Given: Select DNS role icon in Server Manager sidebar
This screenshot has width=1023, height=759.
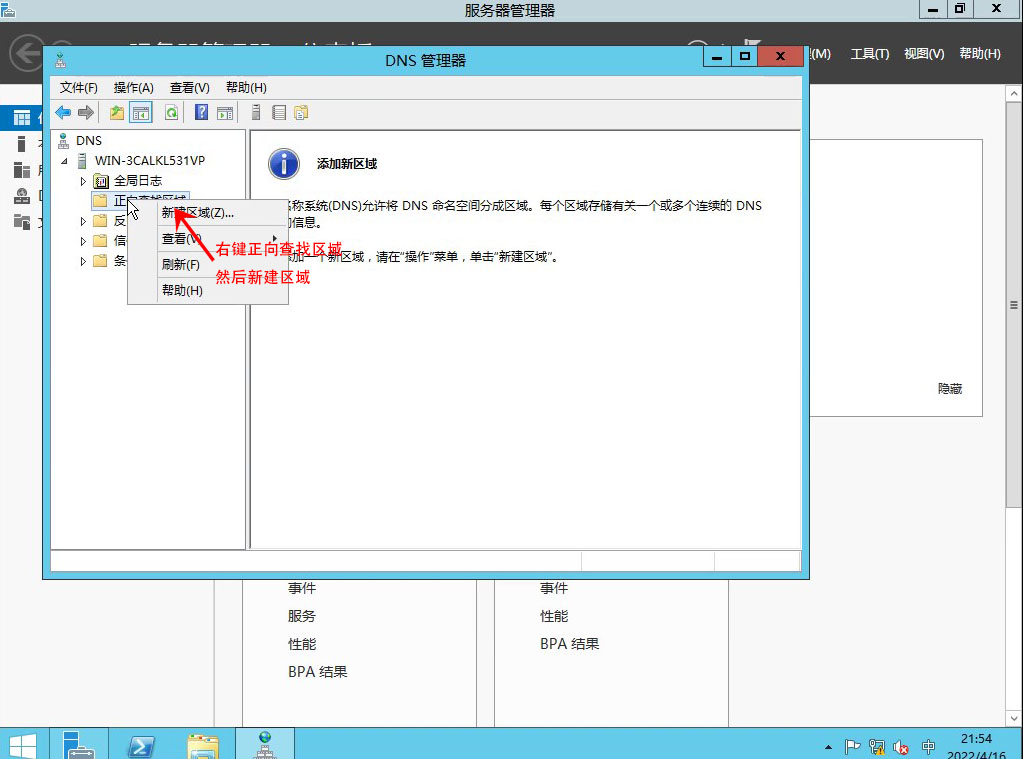Looking at the screenshot, I should pos(22,196).
